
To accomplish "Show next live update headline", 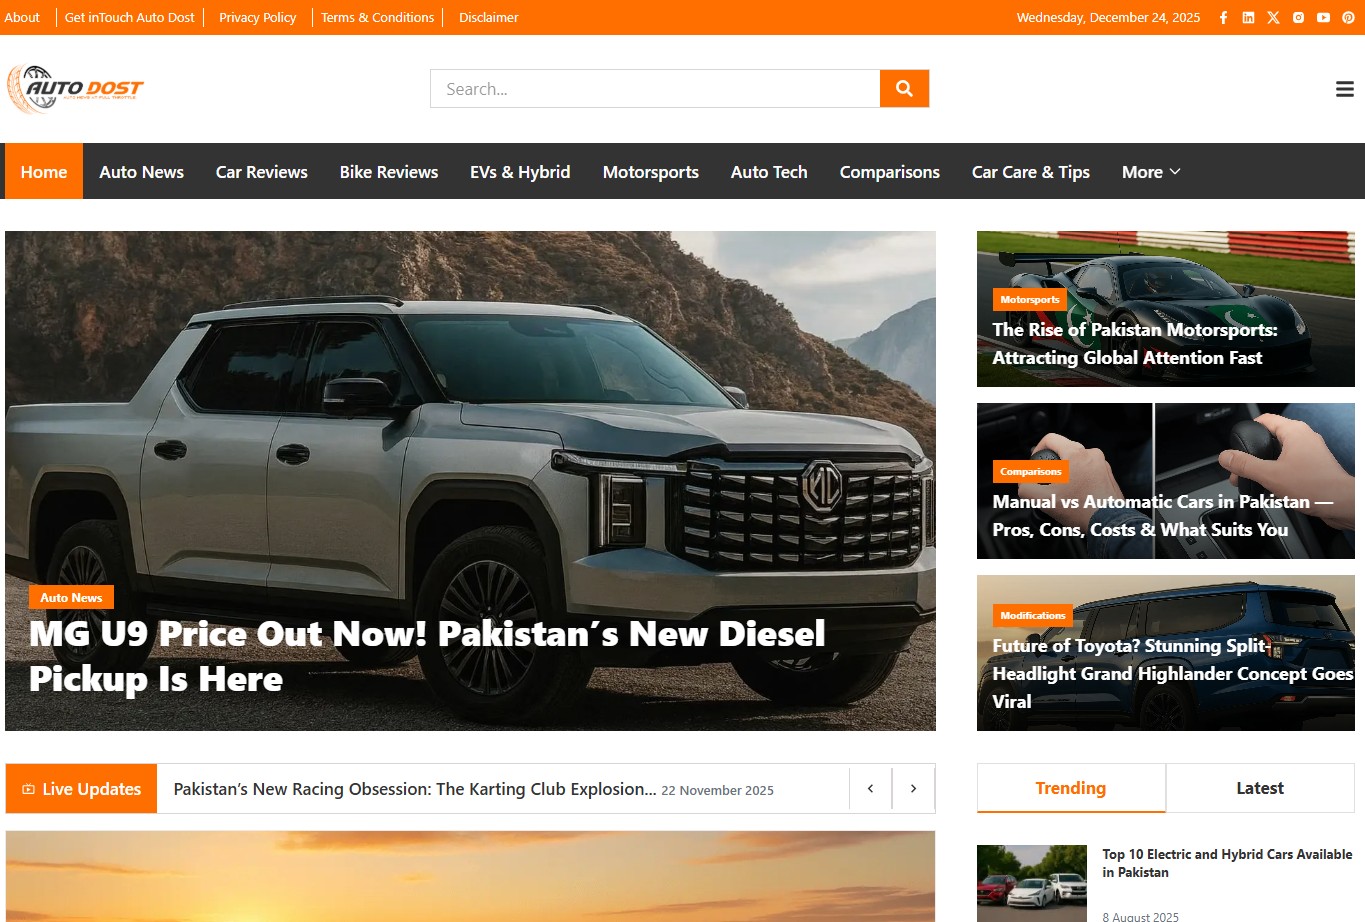I will tap(913, 788).
